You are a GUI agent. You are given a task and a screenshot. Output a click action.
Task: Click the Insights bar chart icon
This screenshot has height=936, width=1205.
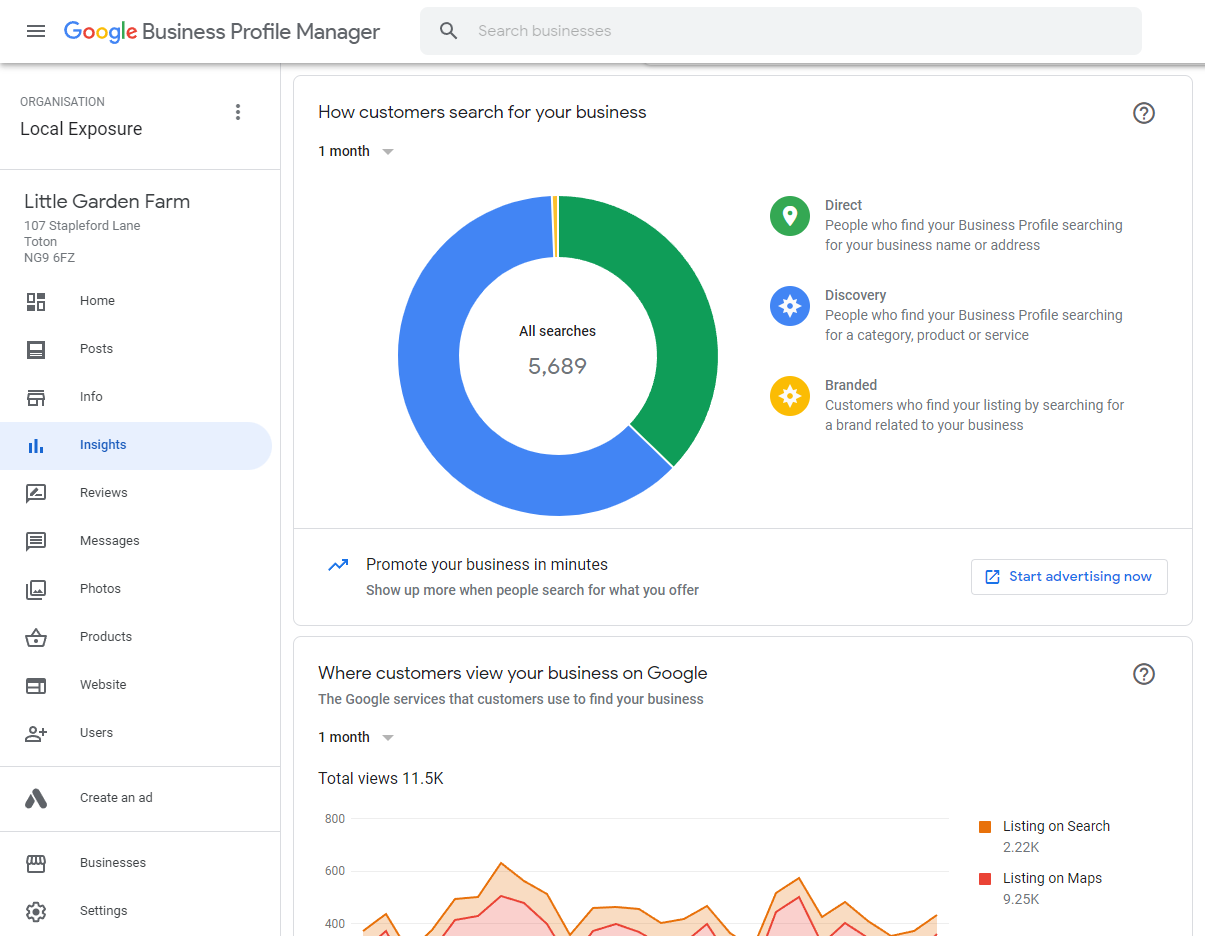pos(36,444)
